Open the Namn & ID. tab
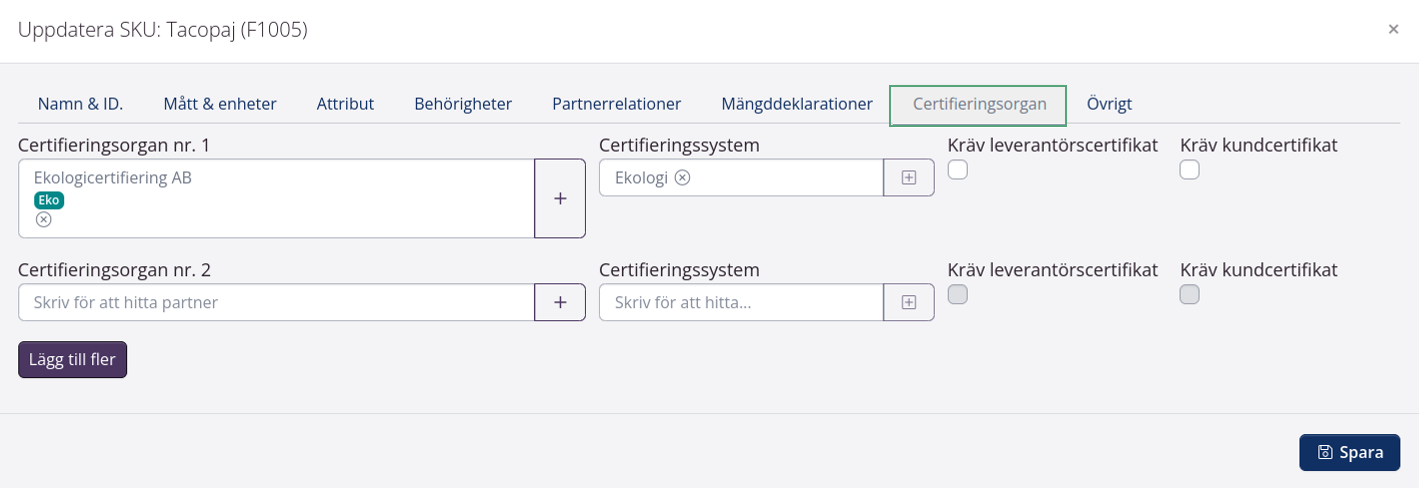The width and height of the screenshot is (1419, 488). click(80, 104)
